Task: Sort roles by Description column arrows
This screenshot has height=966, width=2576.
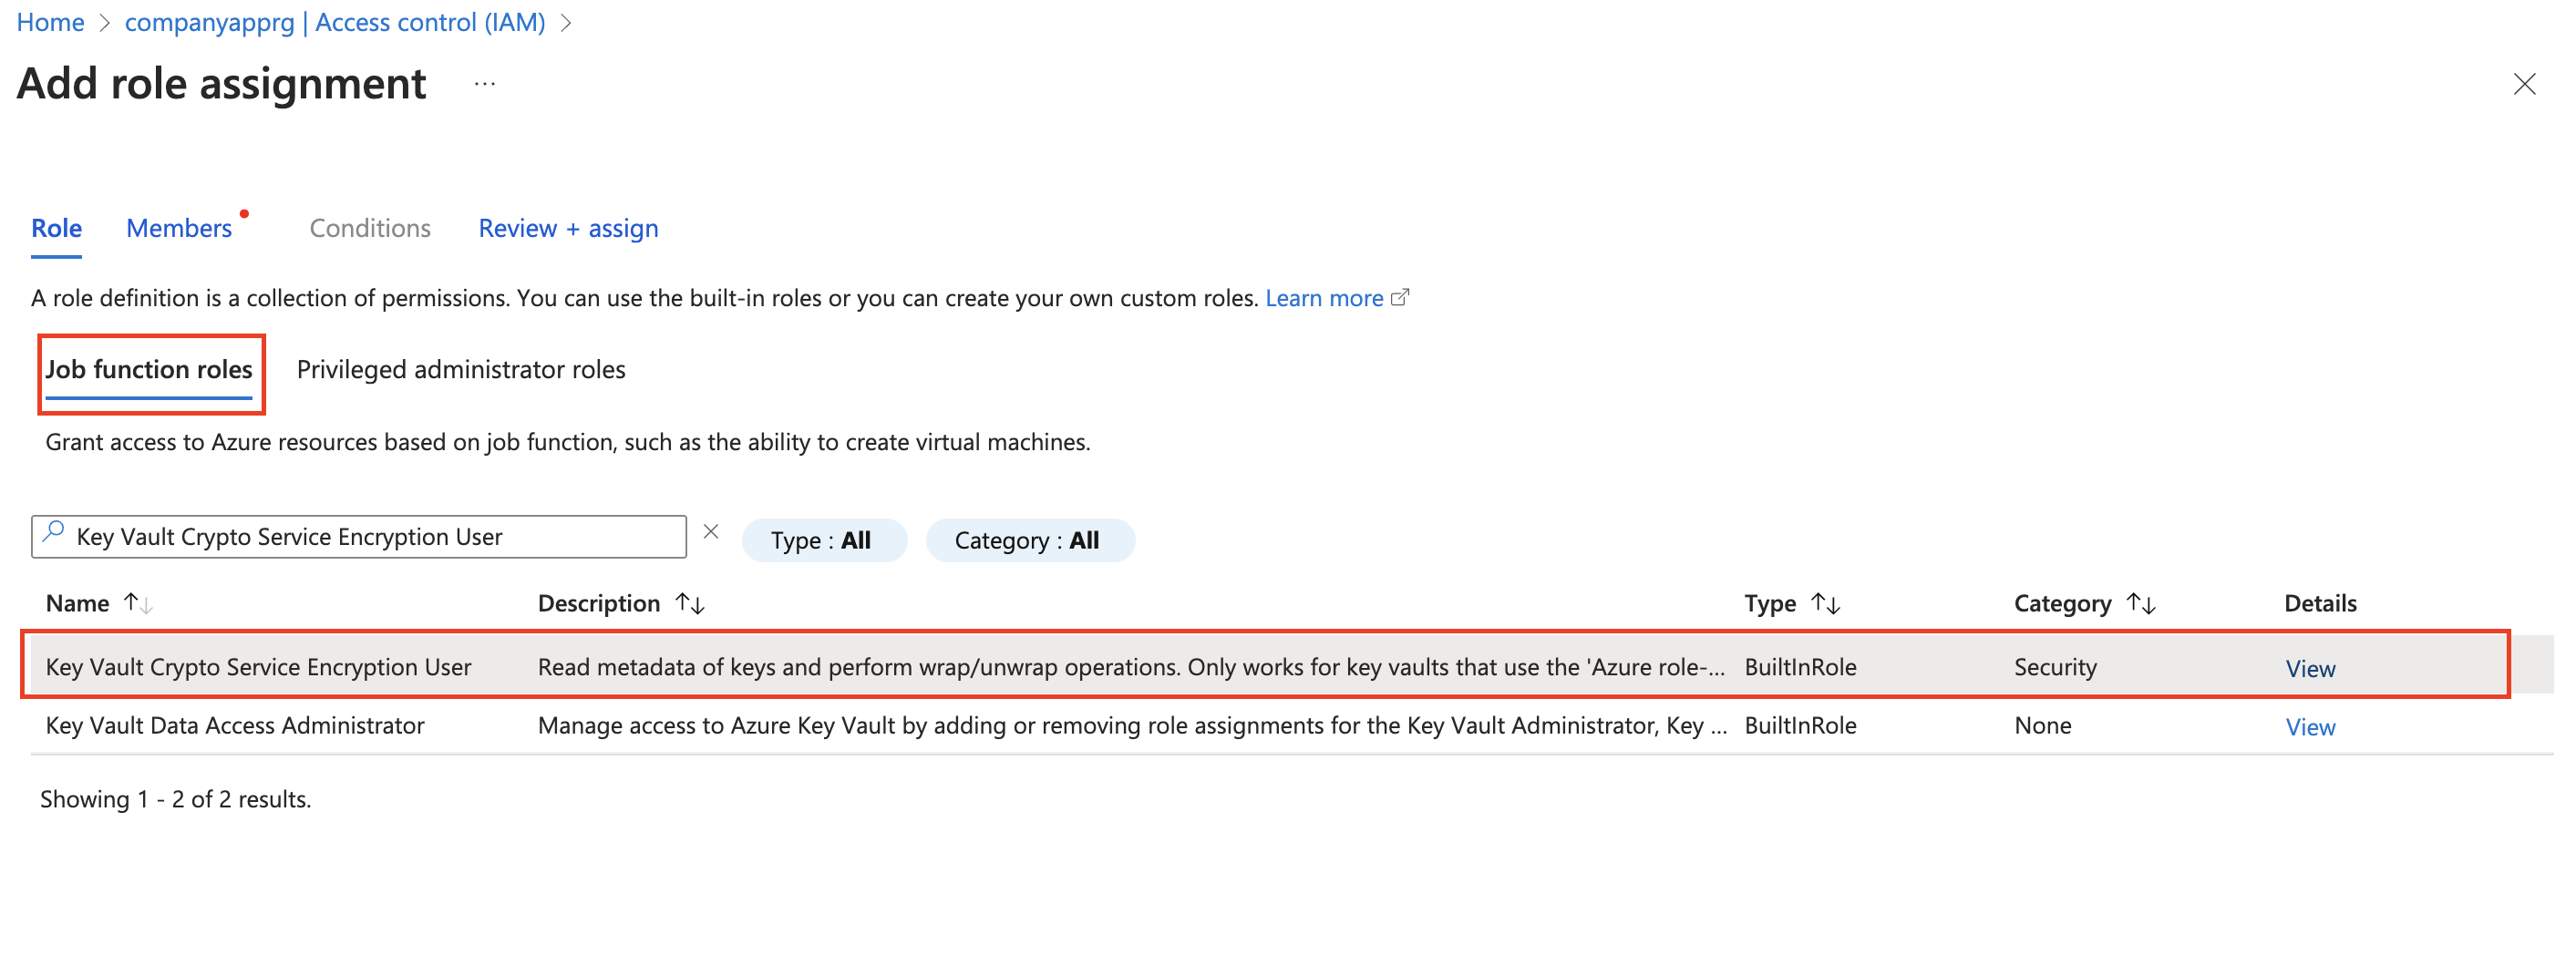Action: pyautogui.click(x=690, y=603)
